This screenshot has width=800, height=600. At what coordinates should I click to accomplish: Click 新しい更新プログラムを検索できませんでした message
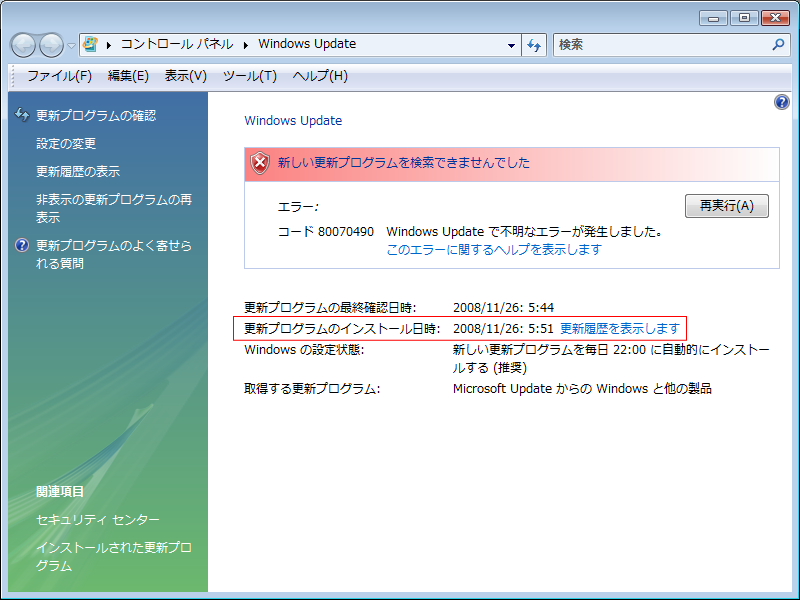(x=404, y=163)
